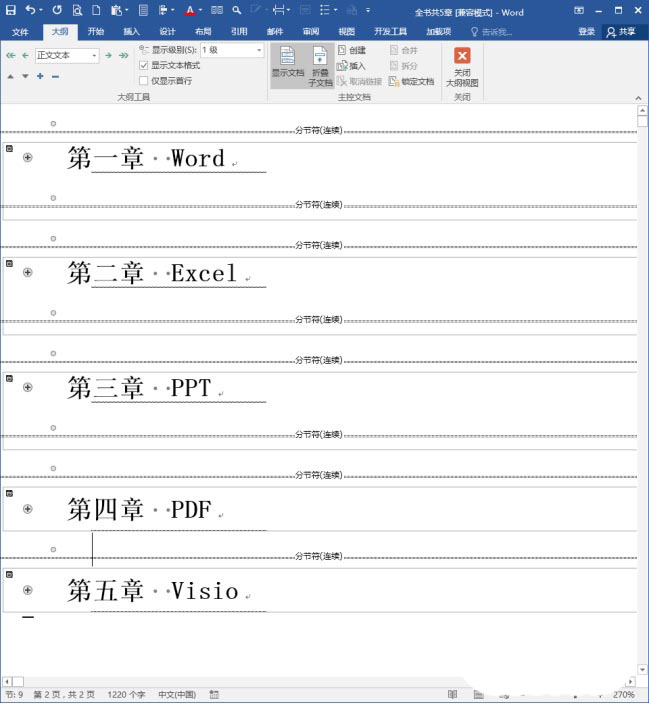Move outline item up
The height and width of the screenshot is (704, 649).
tap(11, 76)
